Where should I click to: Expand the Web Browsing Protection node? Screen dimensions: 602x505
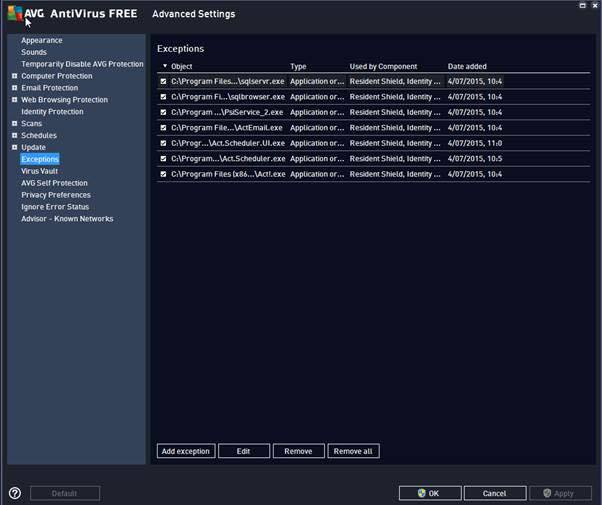coord(15,100)
